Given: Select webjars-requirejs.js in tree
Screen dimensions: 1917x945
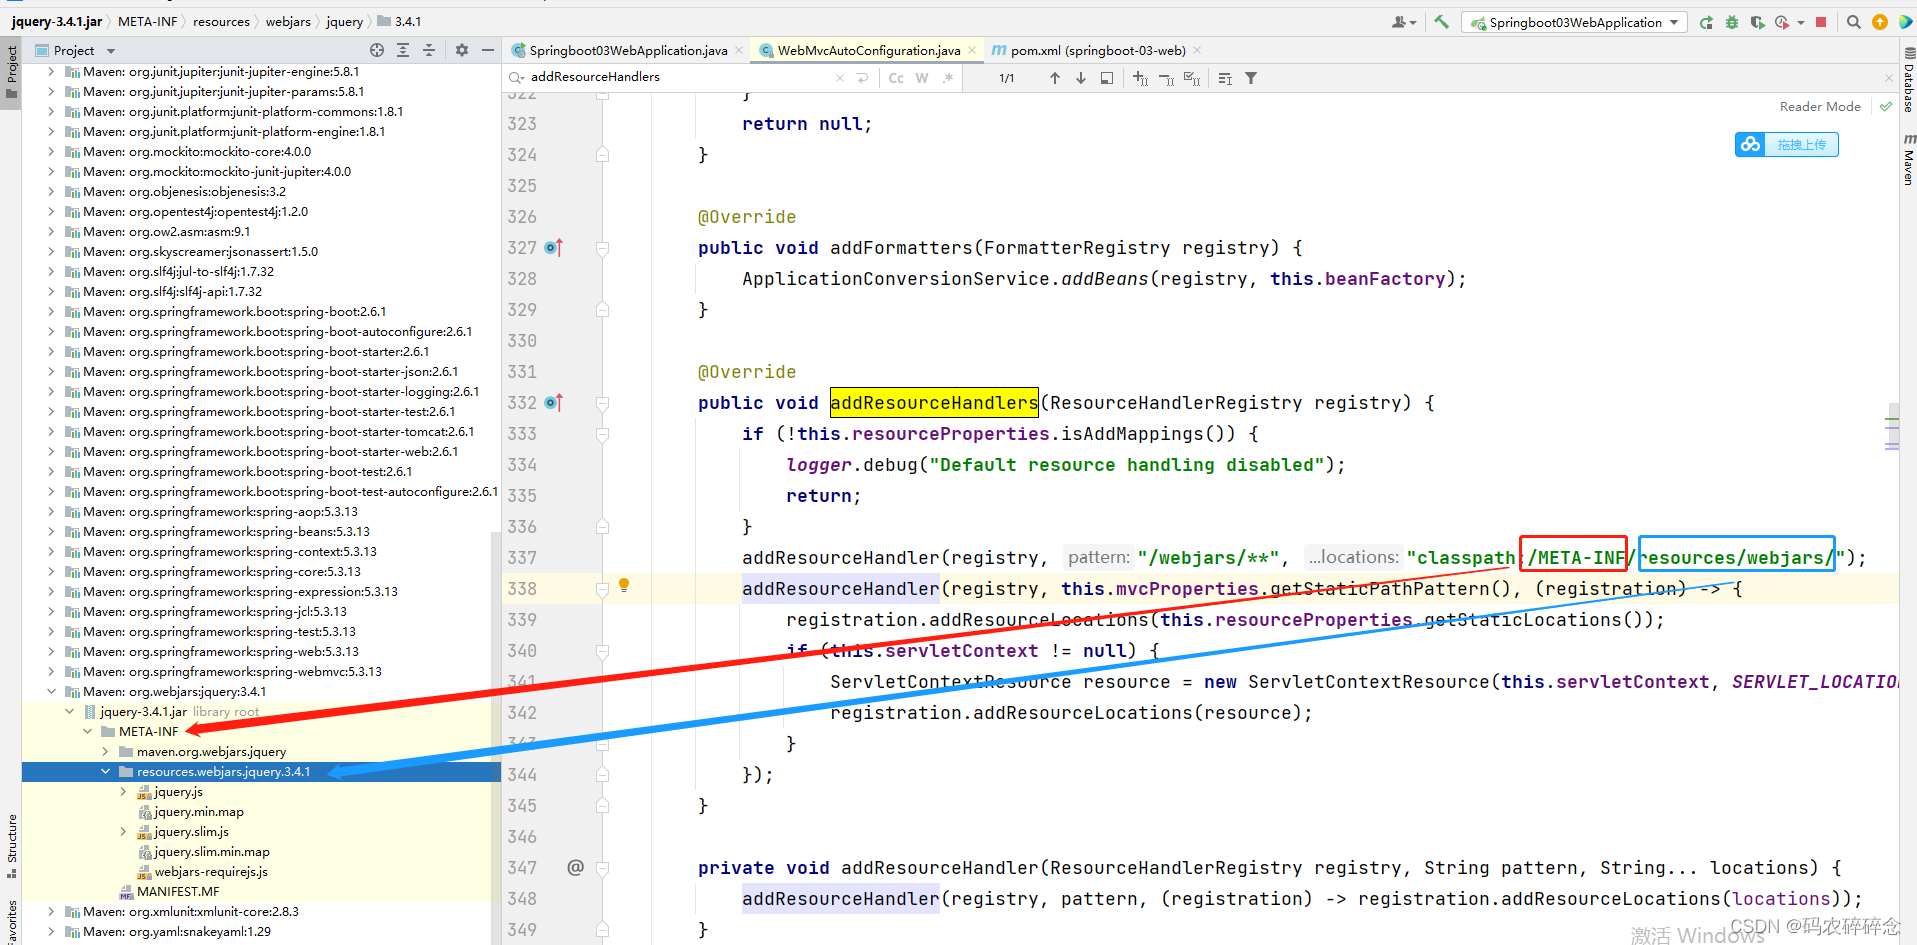Looking at the screenshot, I should (x=211, y=871).
